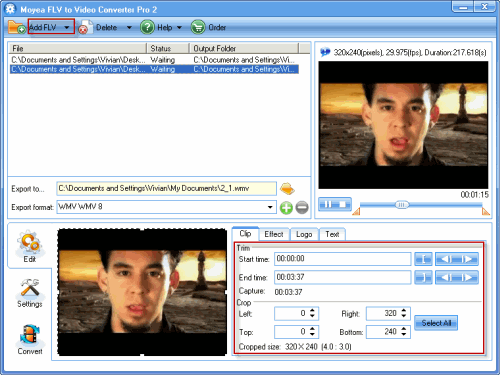Screen dimensions: 500x375
Task: Decrease the crop Top value
Action: point(312,334)
